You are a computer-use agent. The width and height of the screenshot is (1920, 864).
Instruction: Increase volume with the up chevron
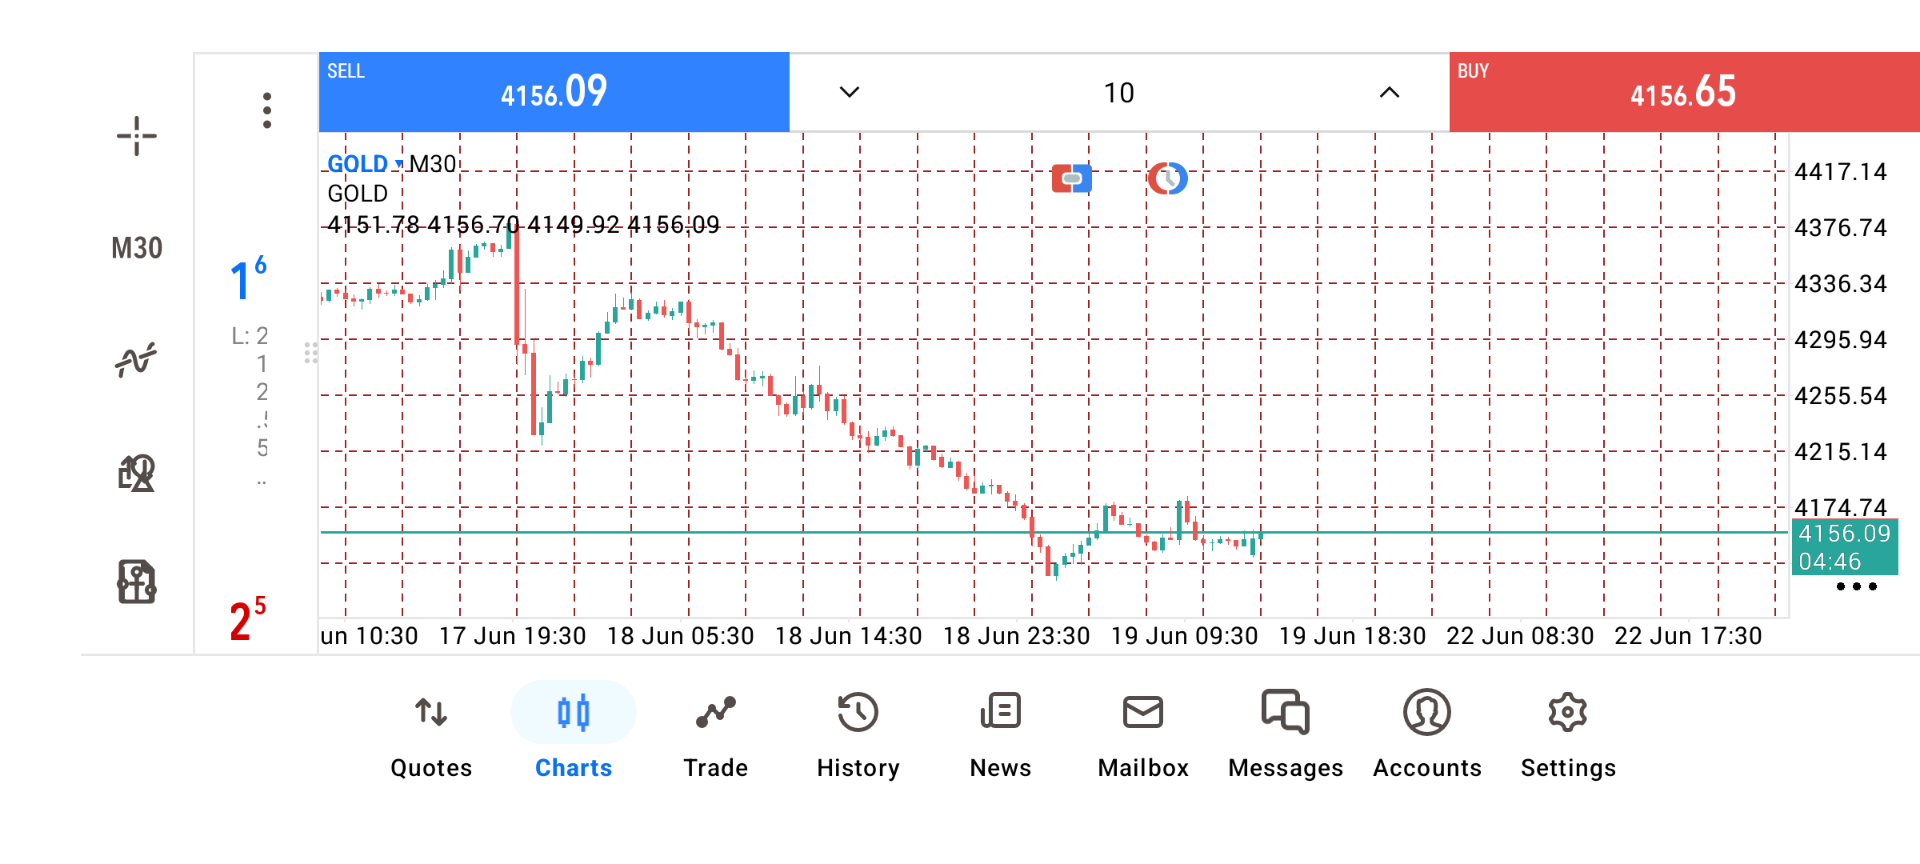click(x=1389, y=92)
